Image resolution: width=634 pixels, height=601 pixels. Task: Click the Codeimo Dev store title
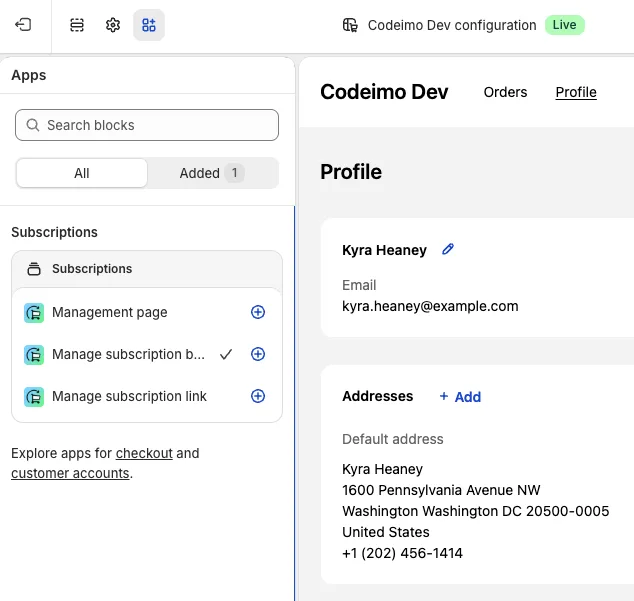tap(384, 92)
